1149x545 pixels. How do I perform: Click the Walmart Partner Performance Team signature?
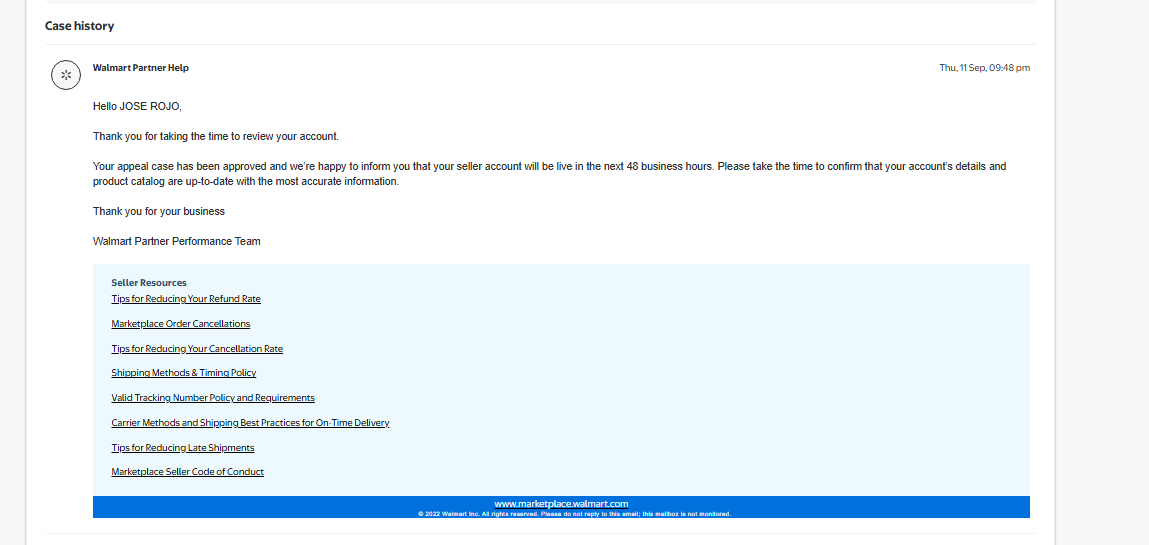pyautogui.click(x=177, y=241)
